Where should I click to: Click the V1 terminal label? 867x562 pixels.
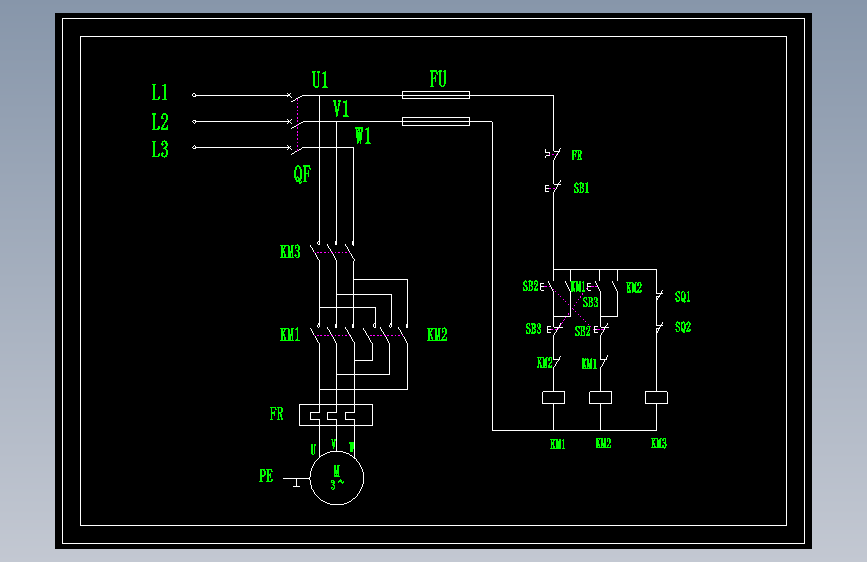[341, 109]
